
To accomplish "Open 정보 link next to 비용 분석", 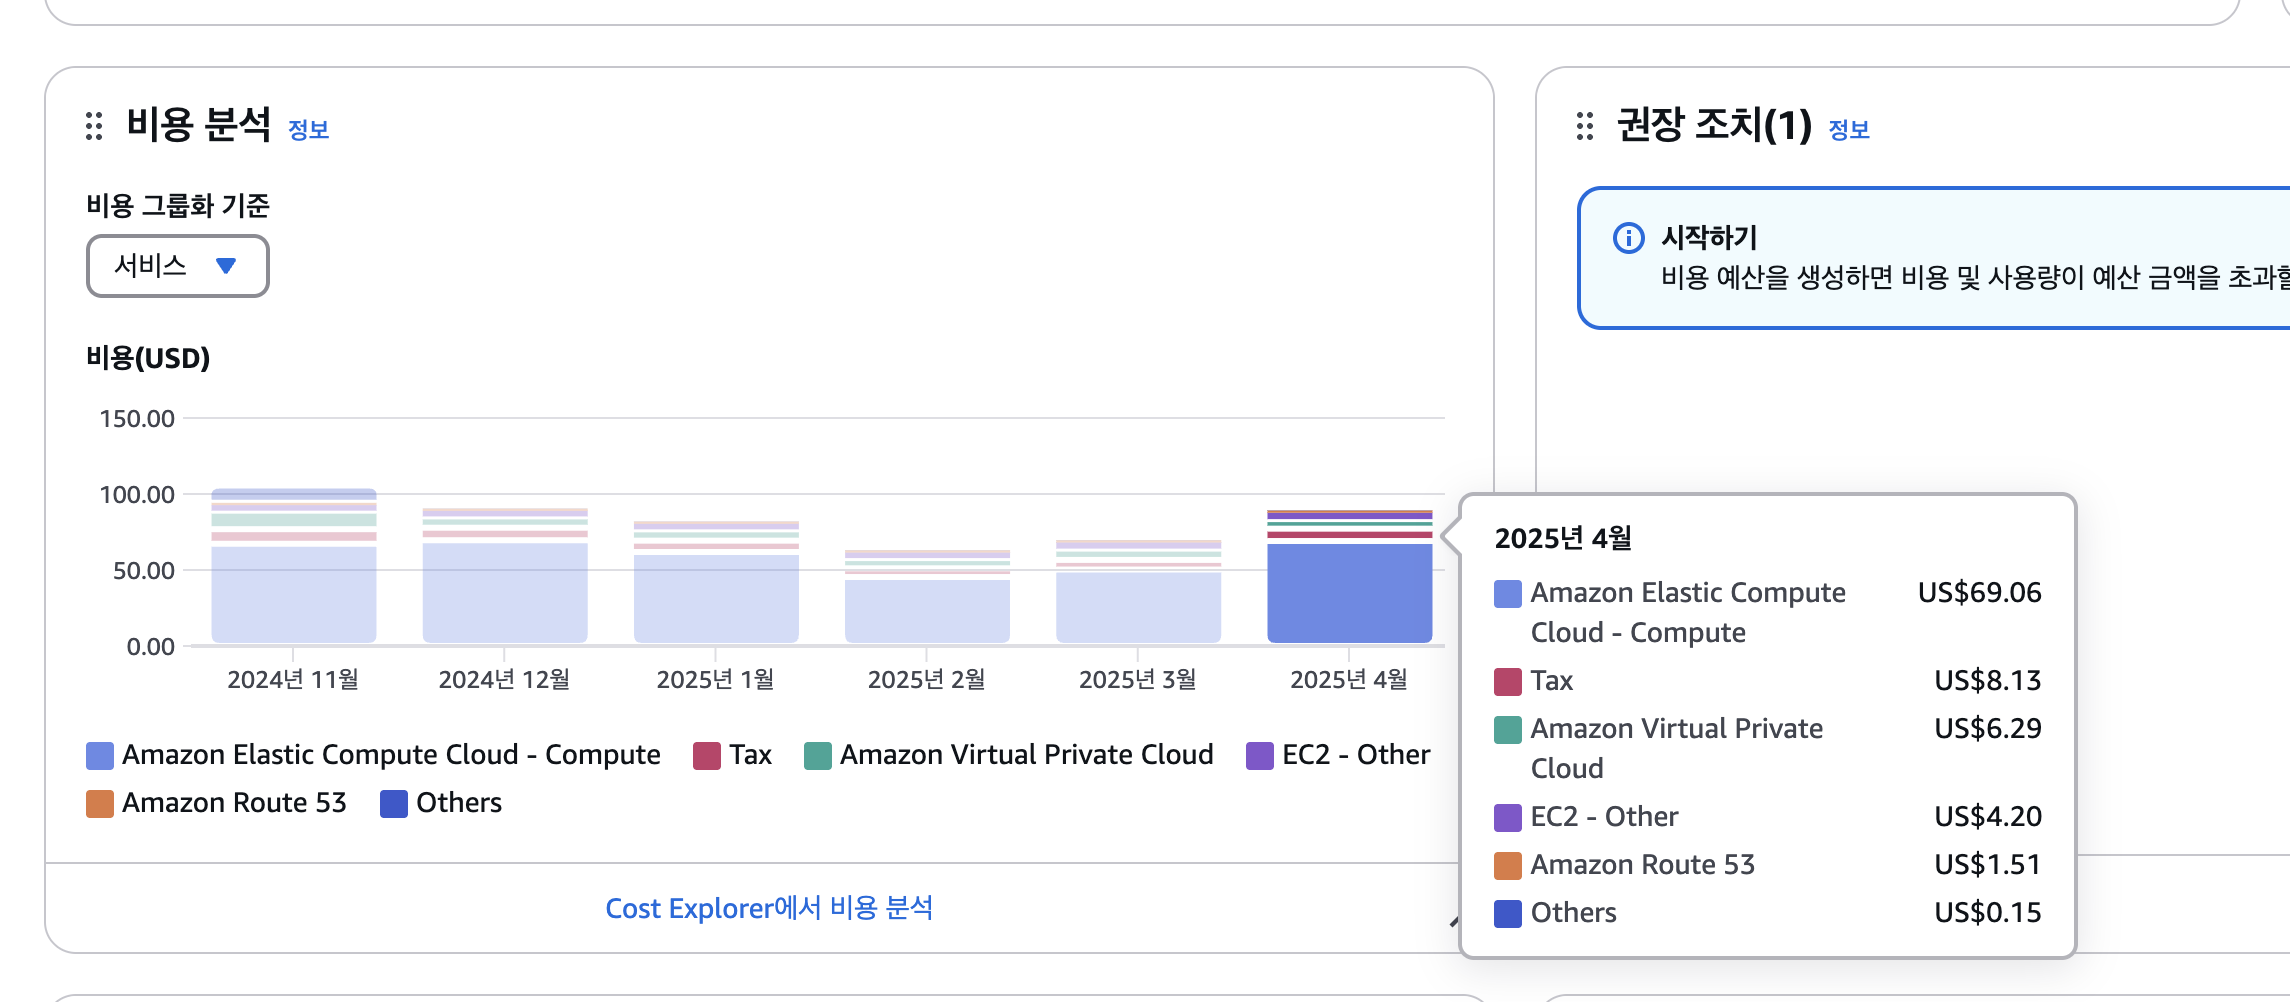I will pyautogui.click(x=308, y=130).
